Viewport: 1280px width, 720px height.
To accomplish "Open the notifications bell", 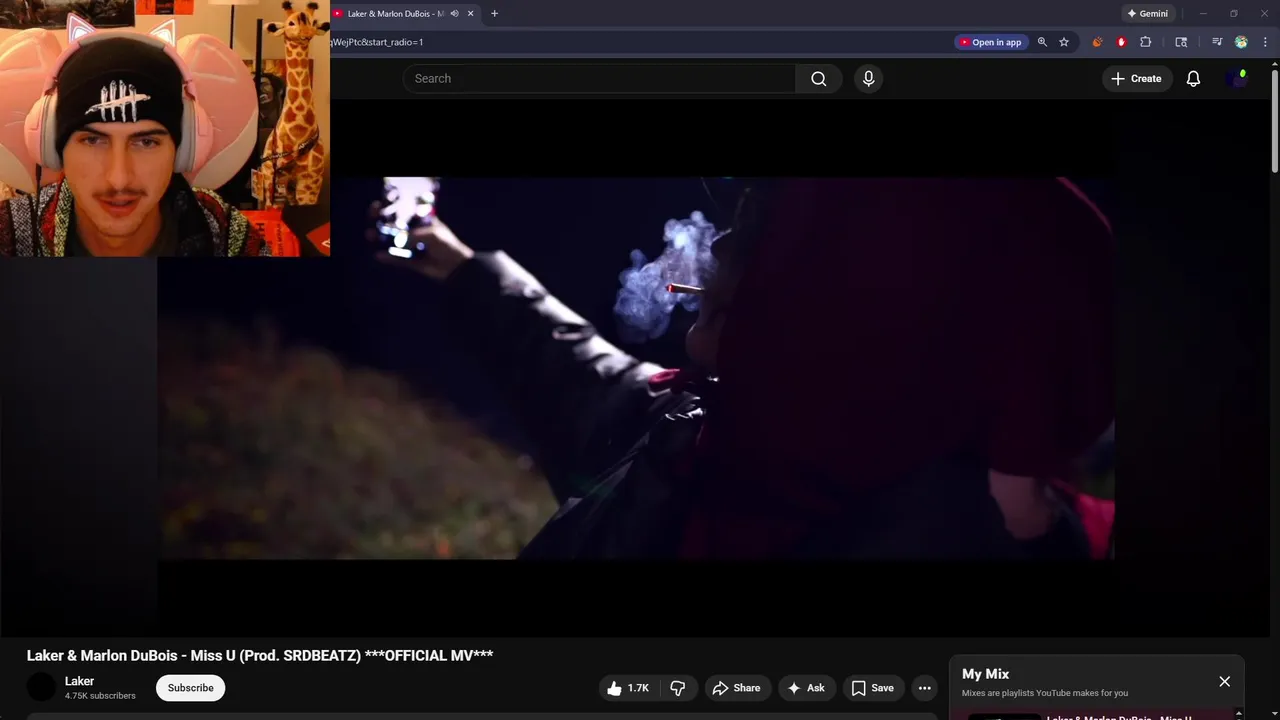I will (x=1193, y=78).
